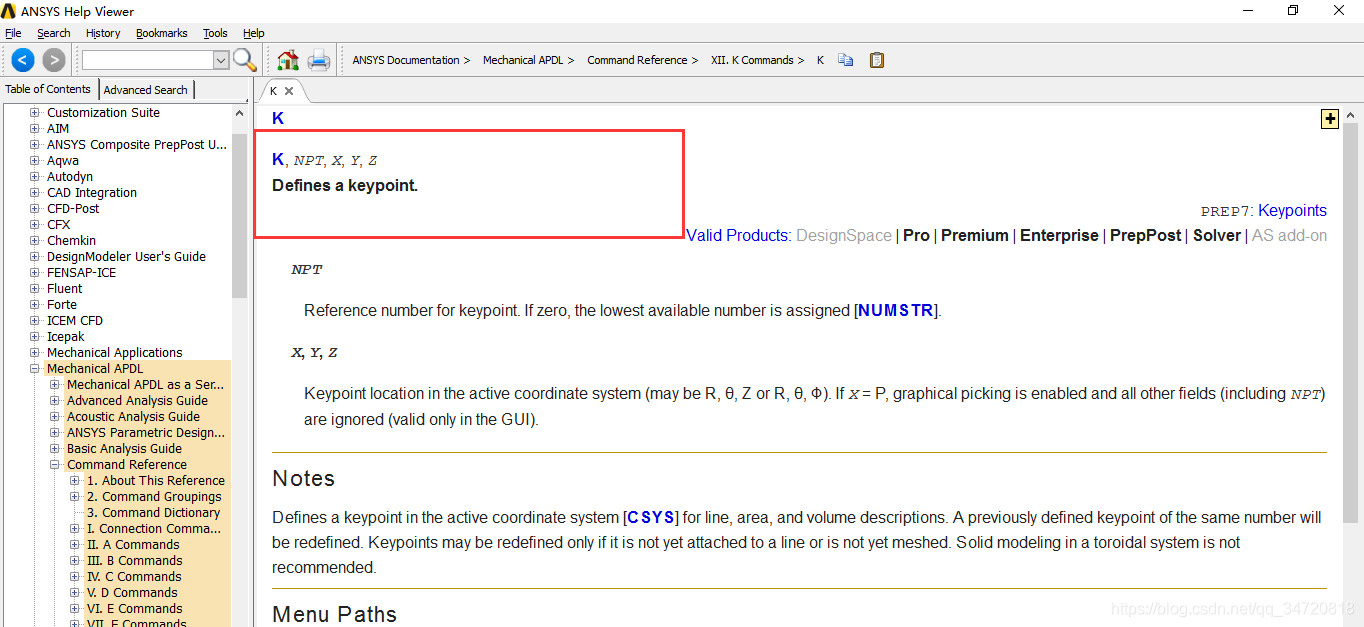This screenshot has width=1364, height=627.
Task: Expand the AIM tree node
Action: click(35, 129)
